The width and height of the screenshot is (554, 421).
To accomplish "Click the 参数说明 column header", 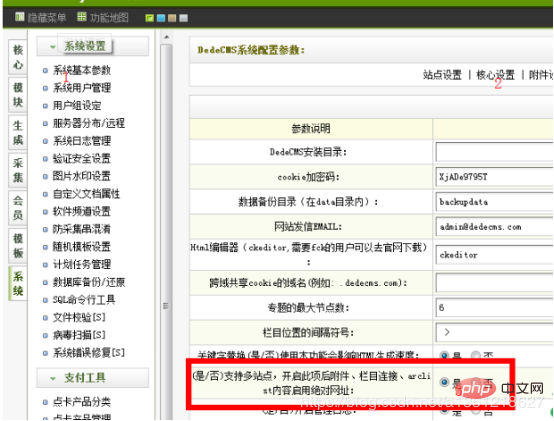I will [311, 129].
